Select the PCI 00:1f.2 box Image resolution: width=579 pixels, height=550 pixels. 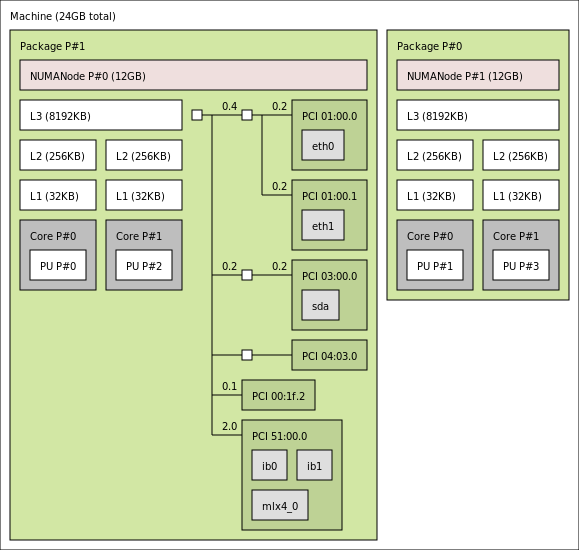point(278,395)
